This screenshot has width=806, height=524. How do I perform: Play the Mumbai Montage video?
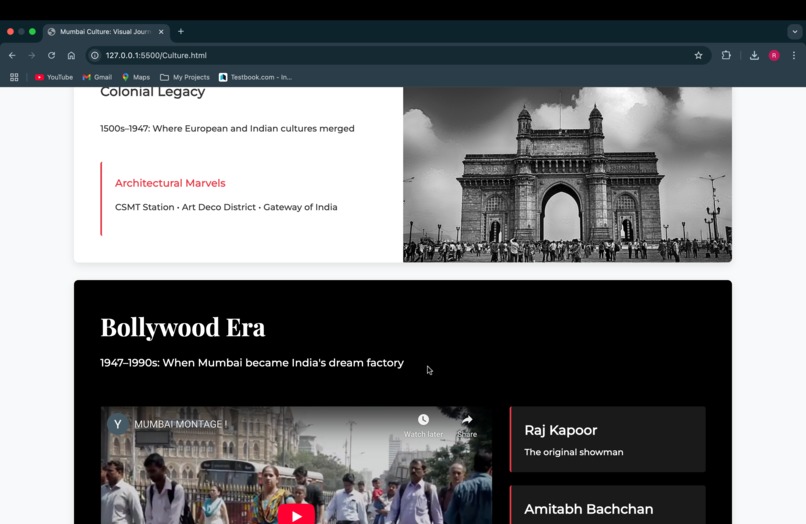point(296,515)
